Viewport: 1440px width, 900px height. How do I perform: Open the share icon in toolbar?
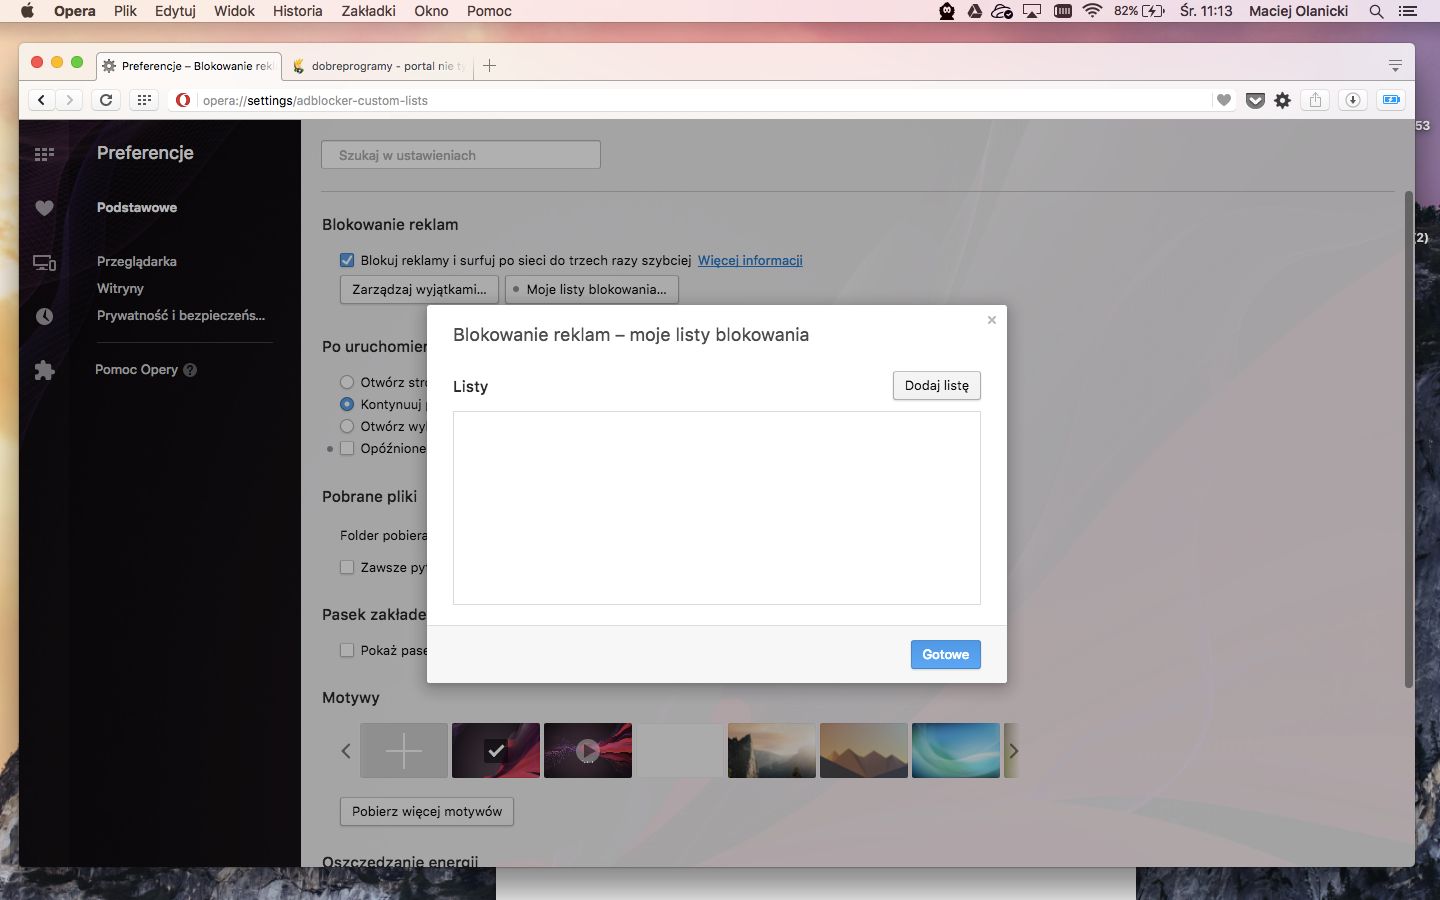click(1316, 100)
